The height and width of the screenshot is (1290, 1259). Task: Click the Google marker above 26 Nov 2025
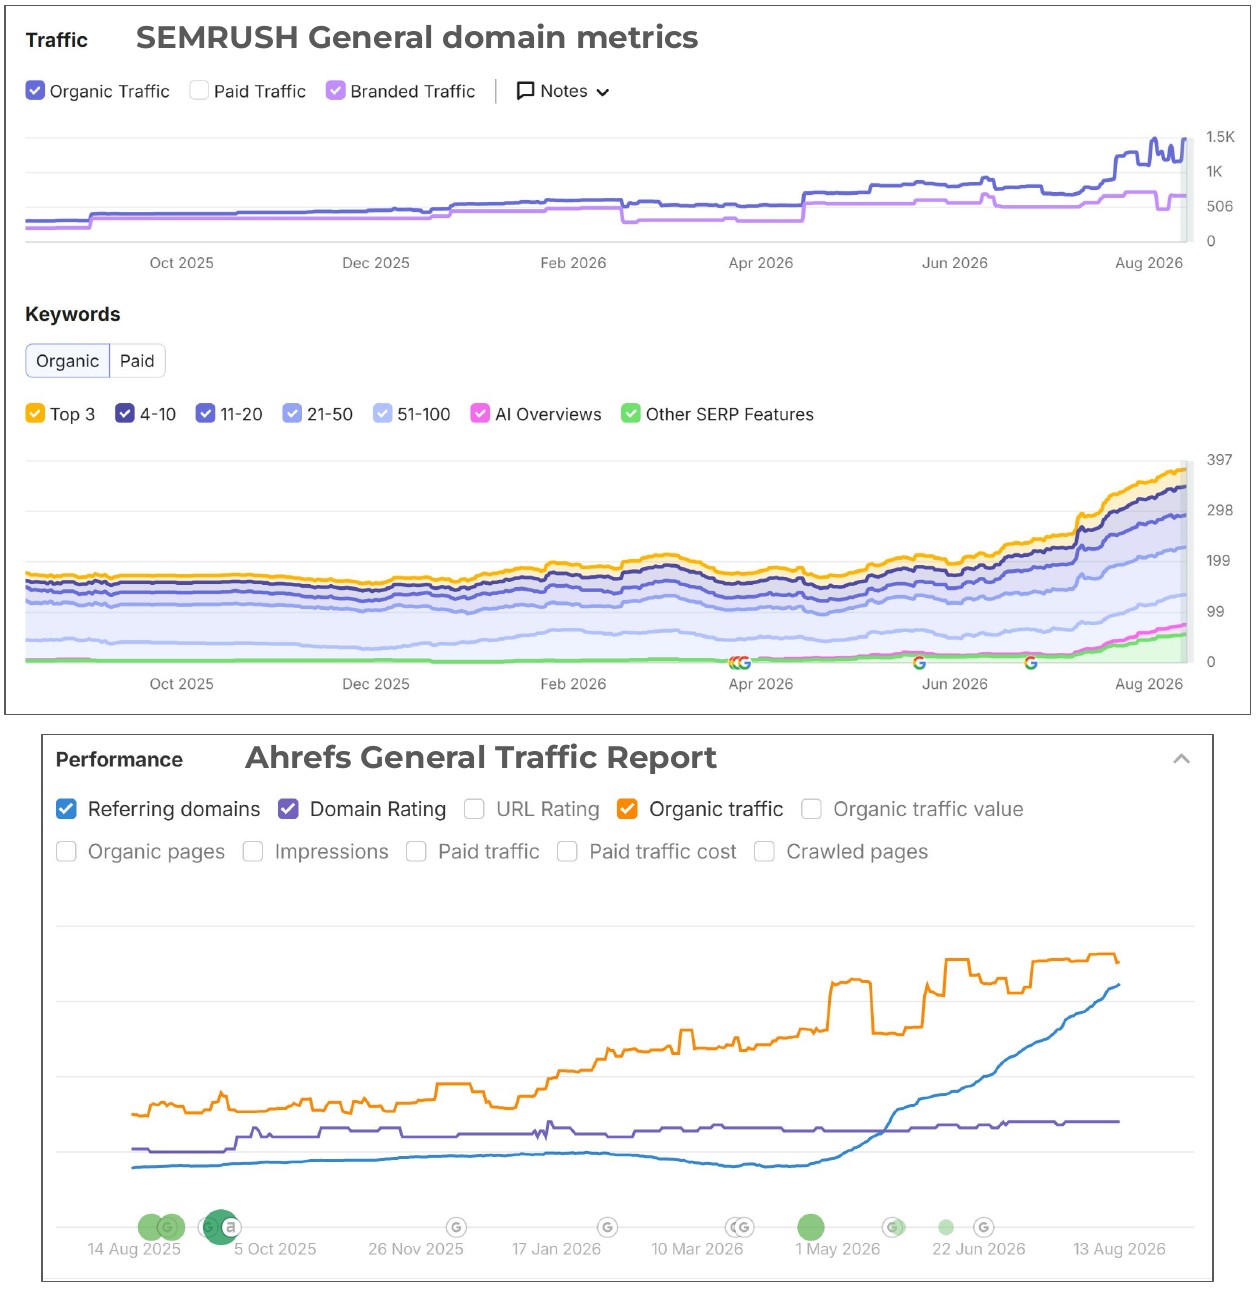pos(456,1227)
